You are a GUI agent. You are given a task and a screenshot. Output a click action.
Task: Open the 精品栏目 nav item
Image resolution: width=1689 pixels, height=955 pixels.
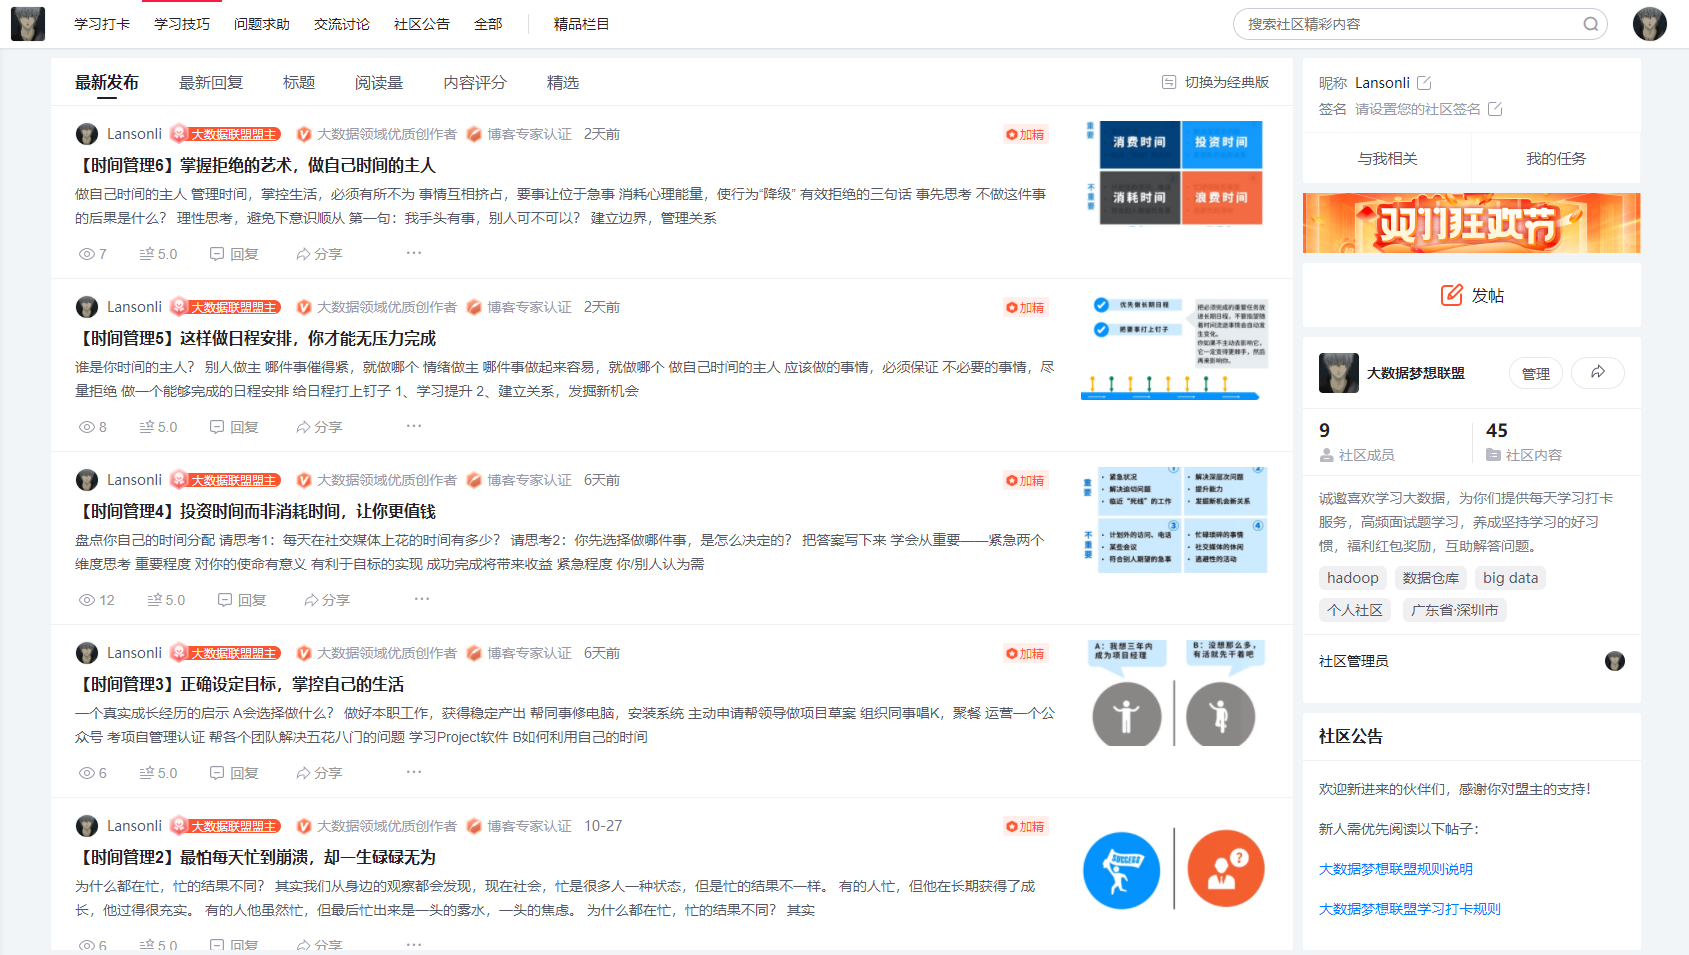tap(582, 24)
